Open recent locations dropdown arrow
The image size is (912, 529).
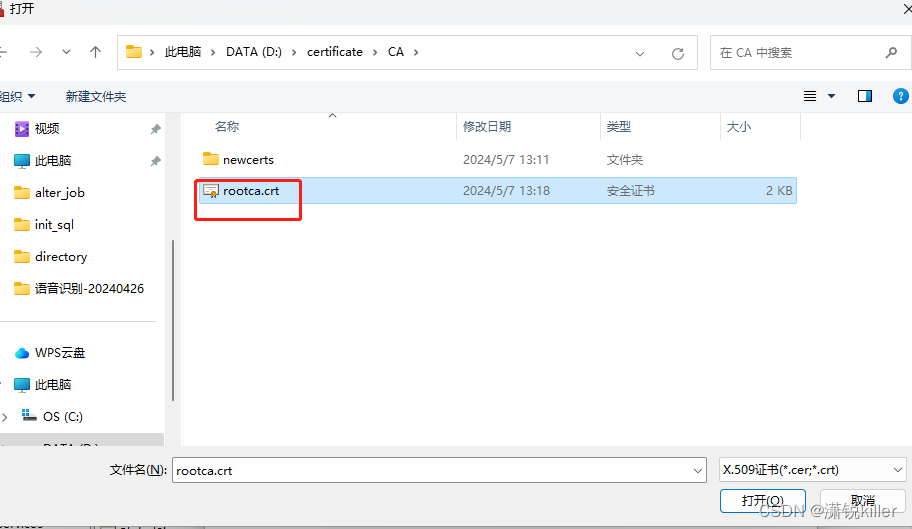[x=66, y=52]
